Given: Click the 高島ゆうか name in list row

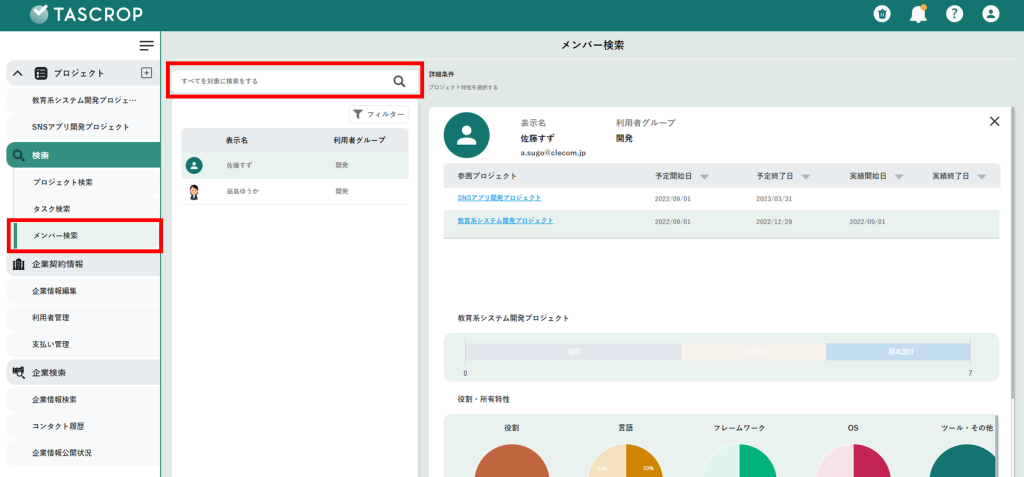Looking at the screenshot, I should (x=242, y=192).
